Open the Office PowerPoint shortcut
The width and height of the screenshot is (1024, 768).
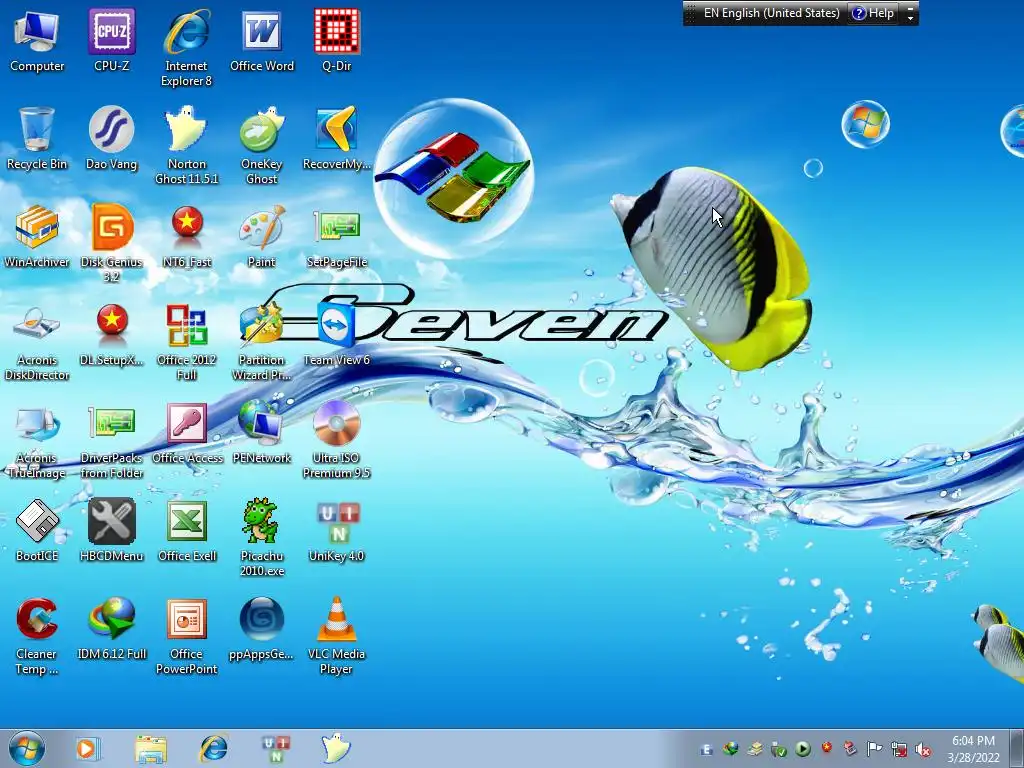pyautogui.click(x=187, y=636)
